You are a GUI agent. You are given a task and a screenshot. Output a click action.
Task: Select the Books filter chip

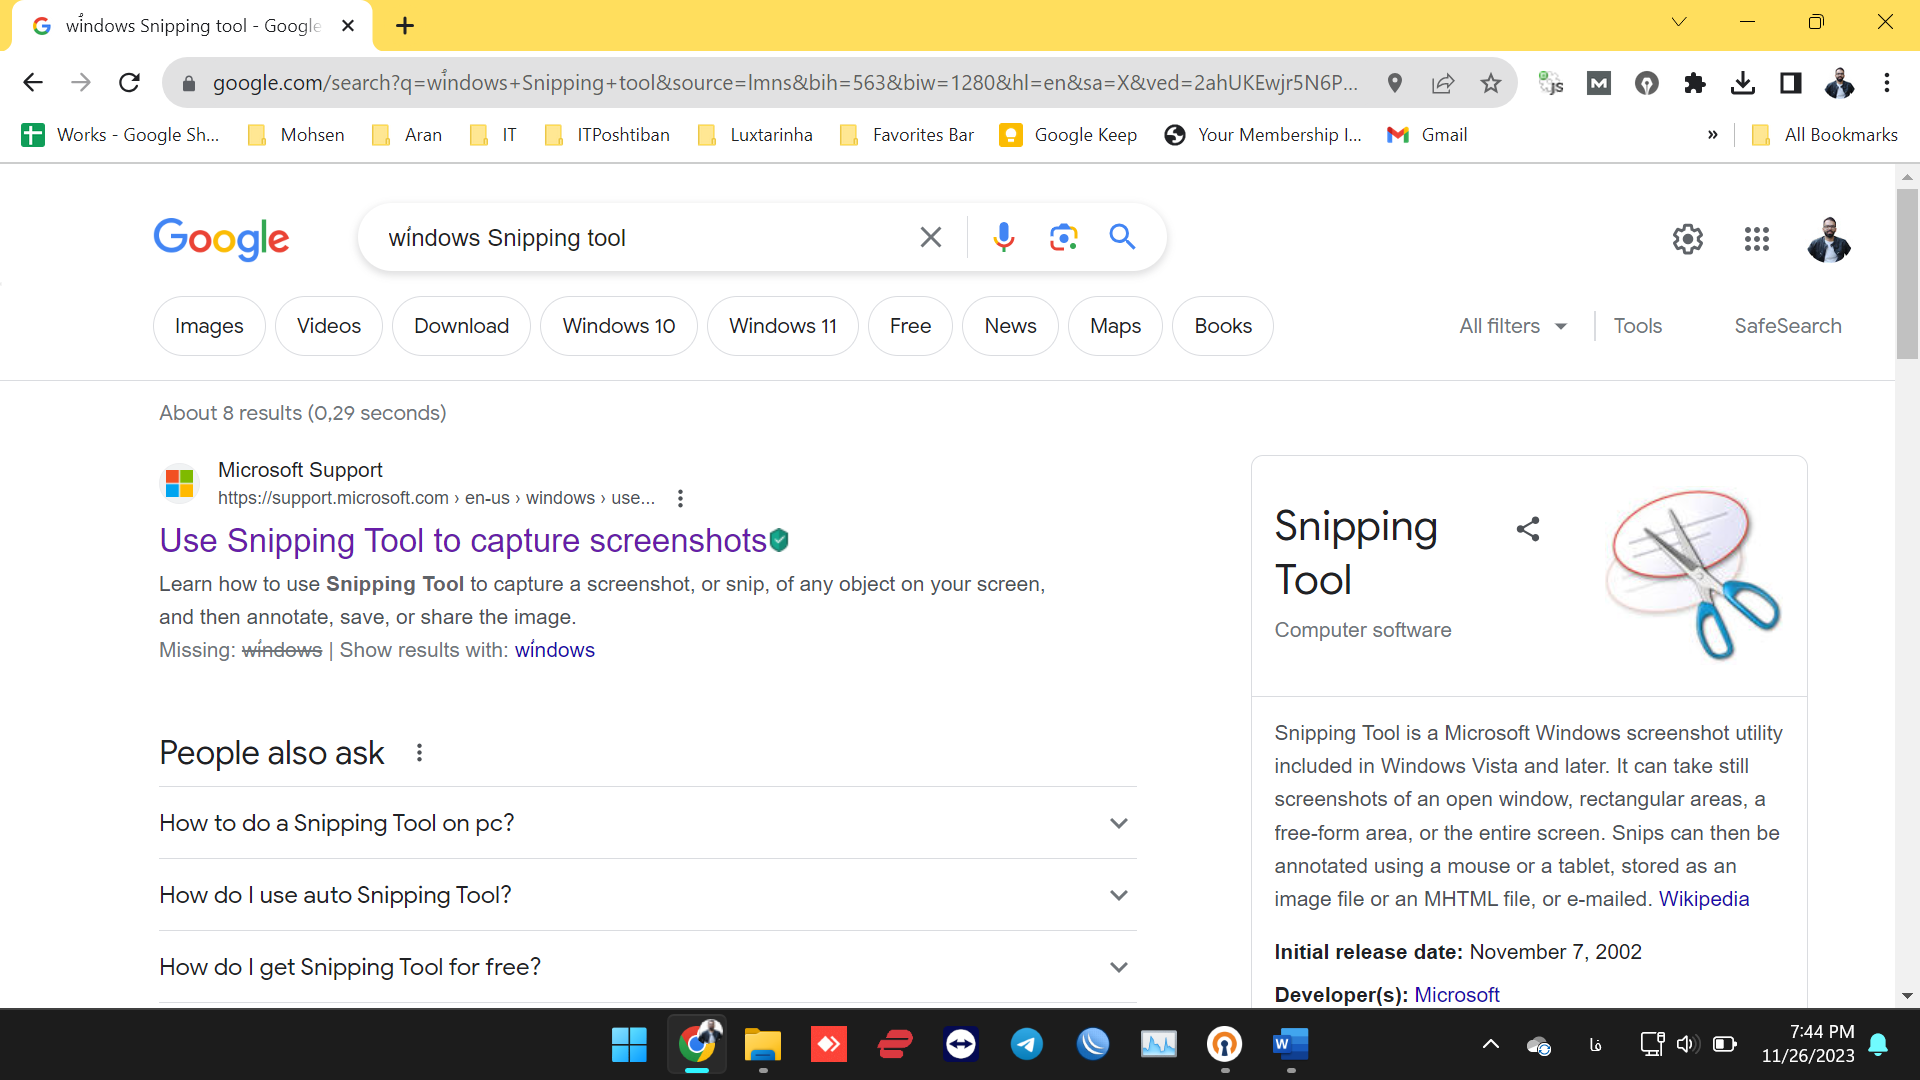coord(1223,326)
